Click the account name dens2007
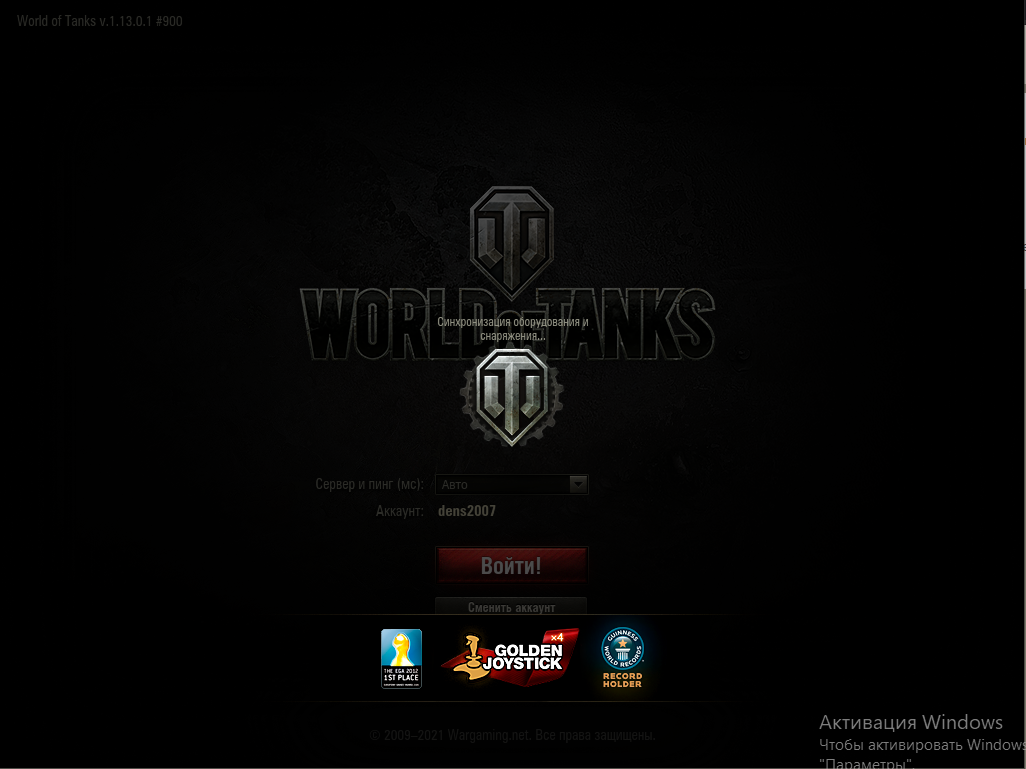The height and width of the screenshot is (769, 1026). pos(467,511)
